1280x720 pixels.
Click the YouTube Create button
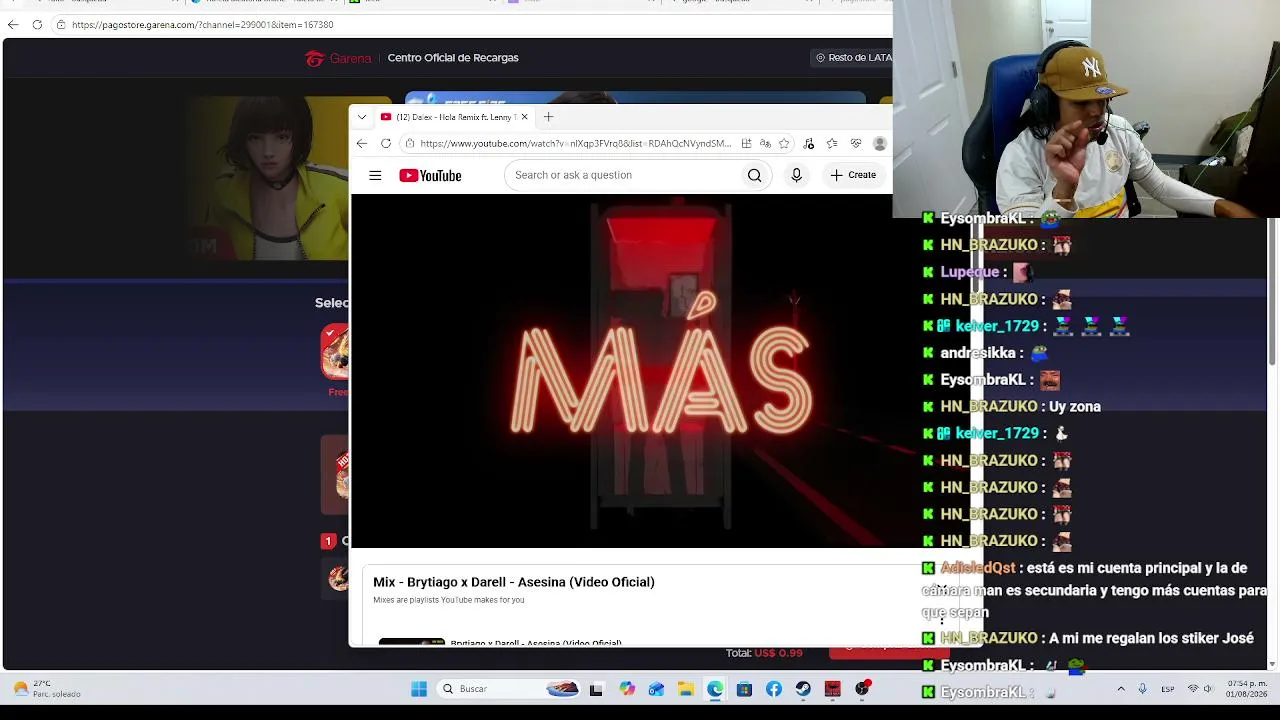coord(853,175)
